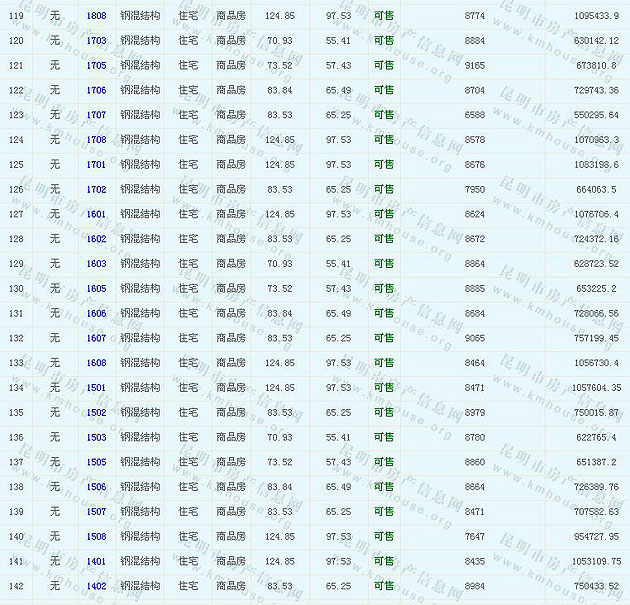Open room 1601 link
Image resolution: width=630 pixels, height=605 pixels.
click(96, 214)
